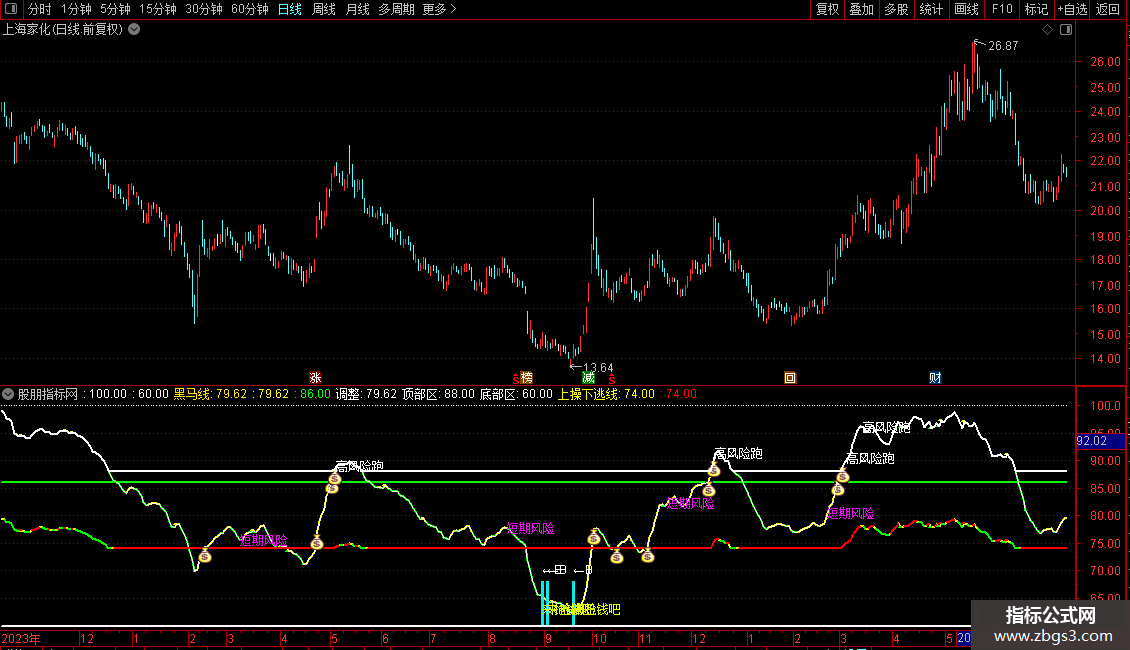Screen dimensions: 1130x650
Task: Click money bag signal just before October
Action: pyautogui.click(x=594, y=538)
